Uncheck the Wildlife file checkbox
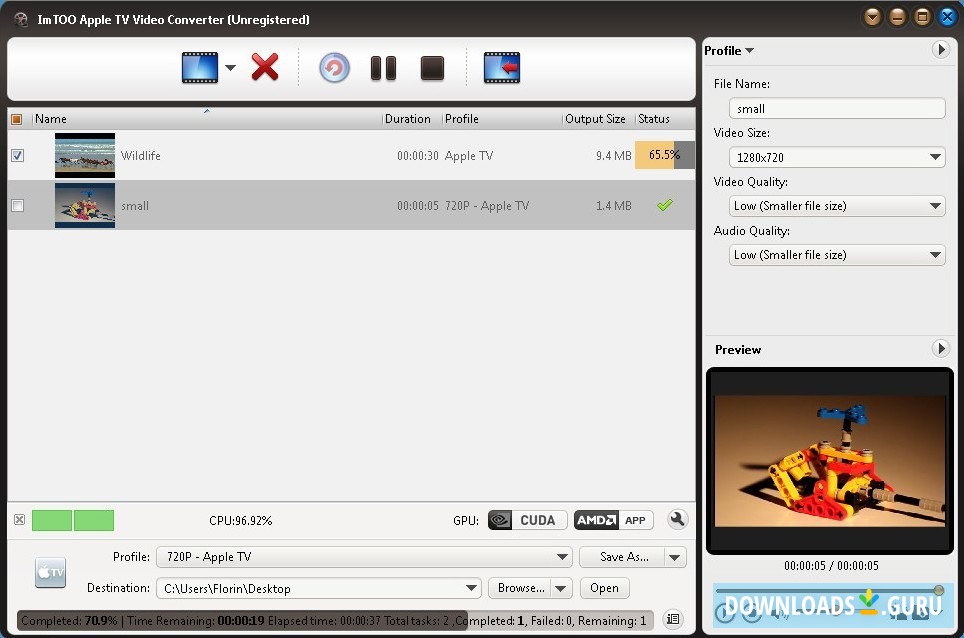Image resolution: width=964 pixels, height=638 pixels. click(18, 156)
